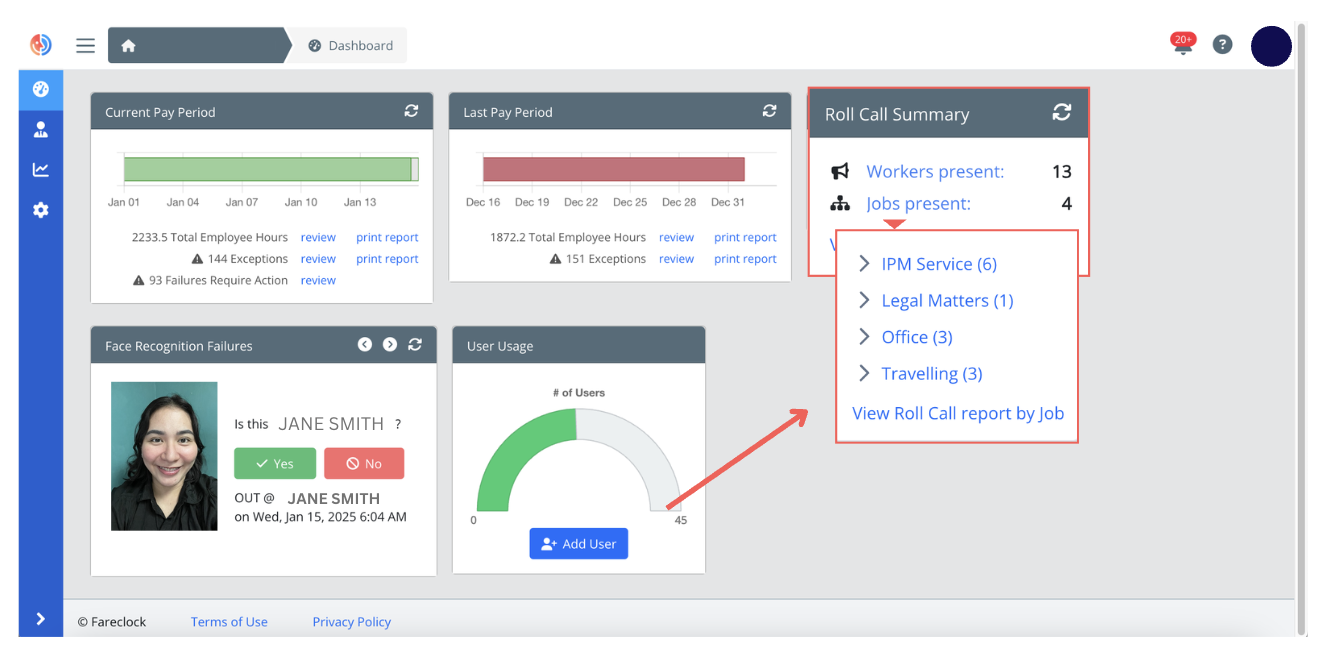Click the home breadcrumb tab
Screen dimensions: 1324x660
(x=128, y=46)
